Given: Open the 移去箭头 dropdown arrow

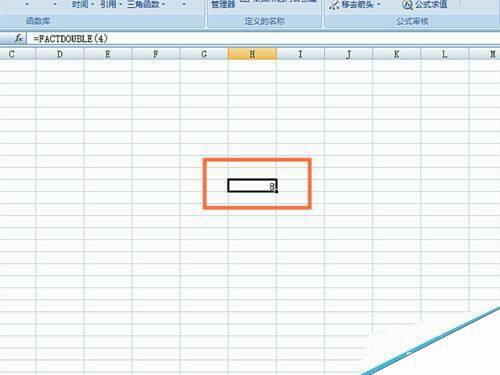Looking at the screenshot, I should point(379,5).
